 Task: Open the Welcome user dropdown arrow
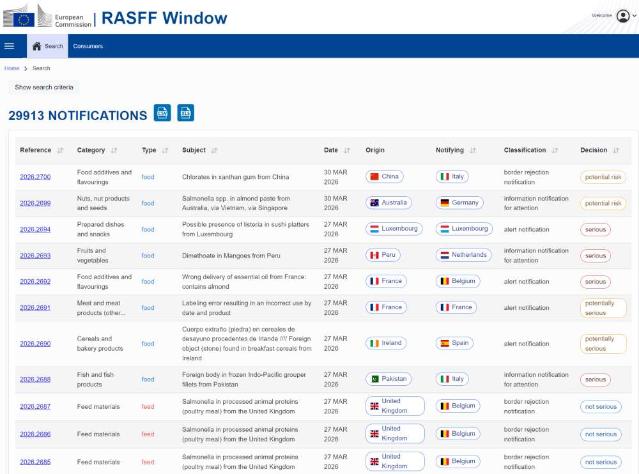point(634,16)
